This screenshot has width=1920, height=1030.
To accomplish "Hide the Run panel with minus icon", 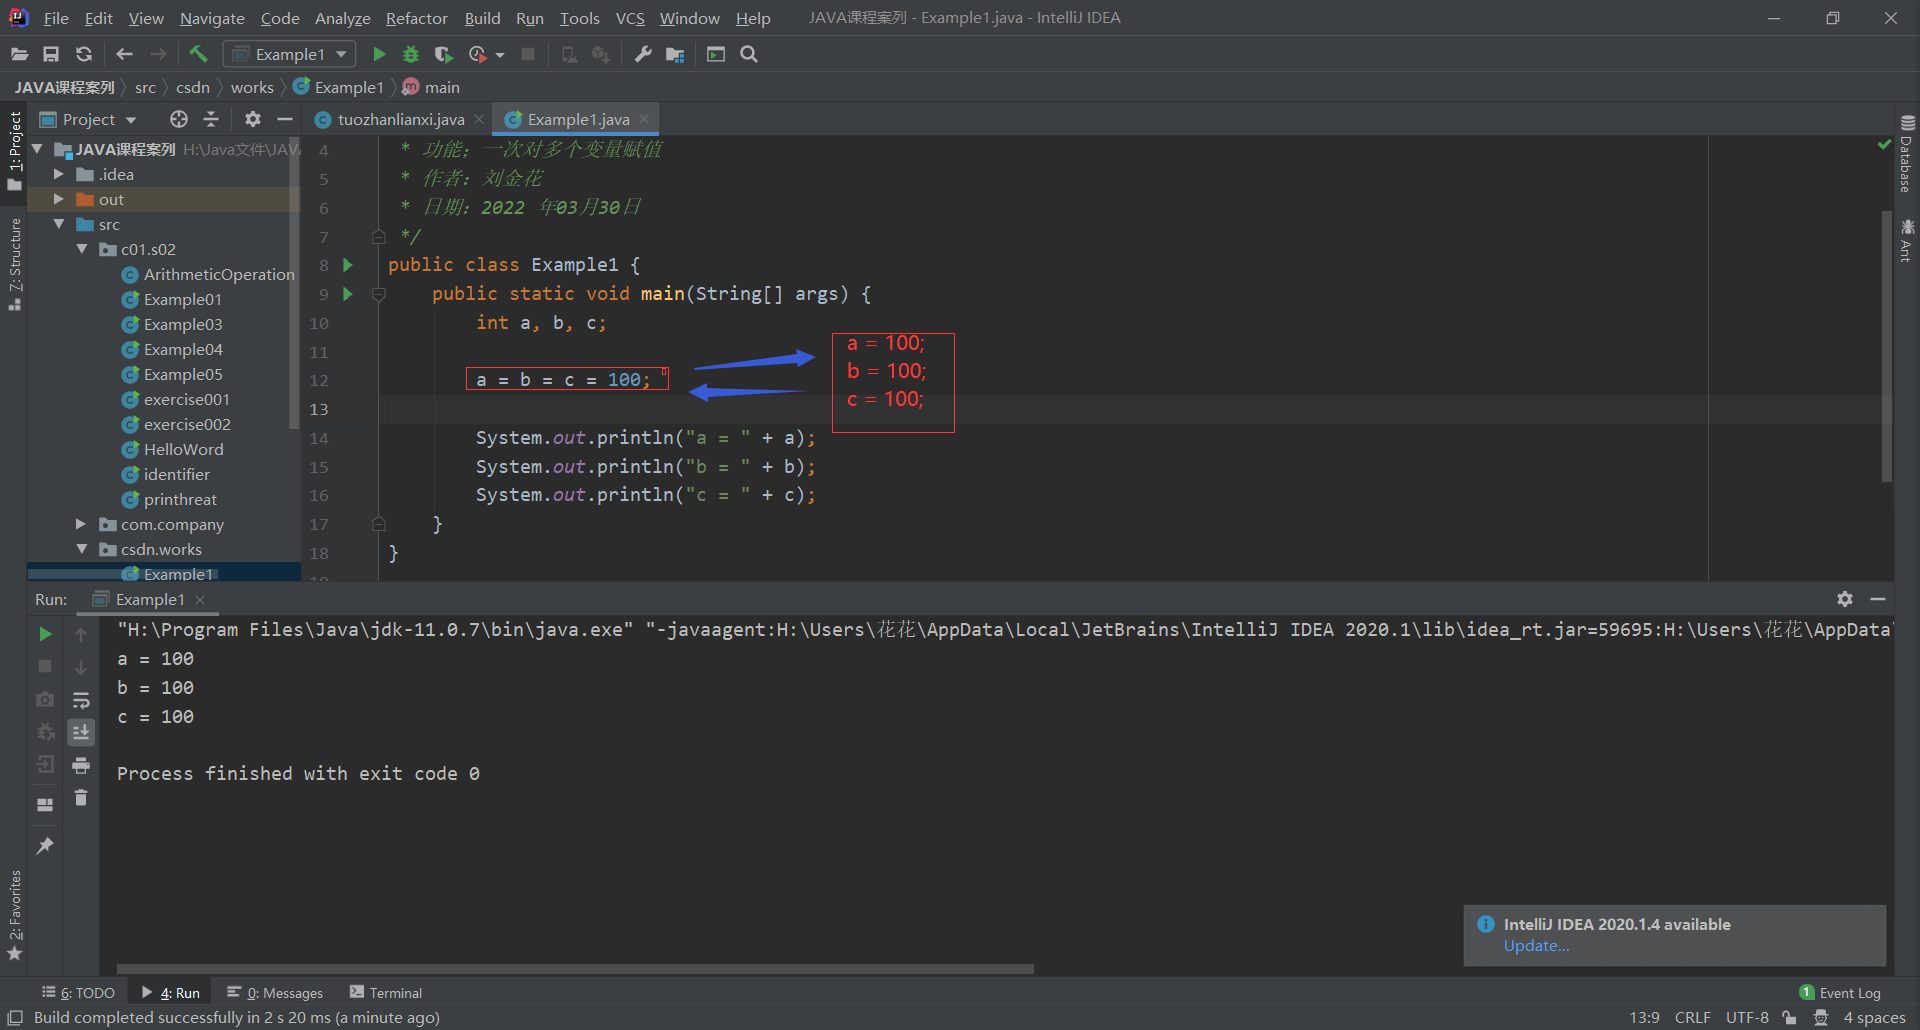I will tap(1878, 599).
